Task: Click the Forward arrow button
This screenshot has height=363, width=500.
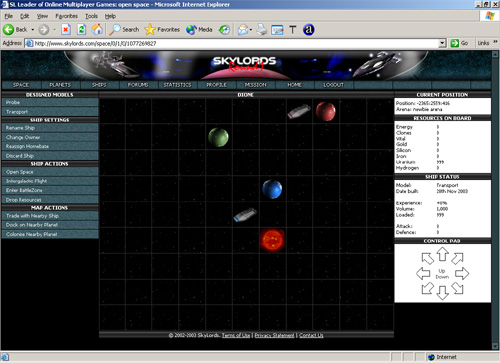Action: click(x=43, y=30)
